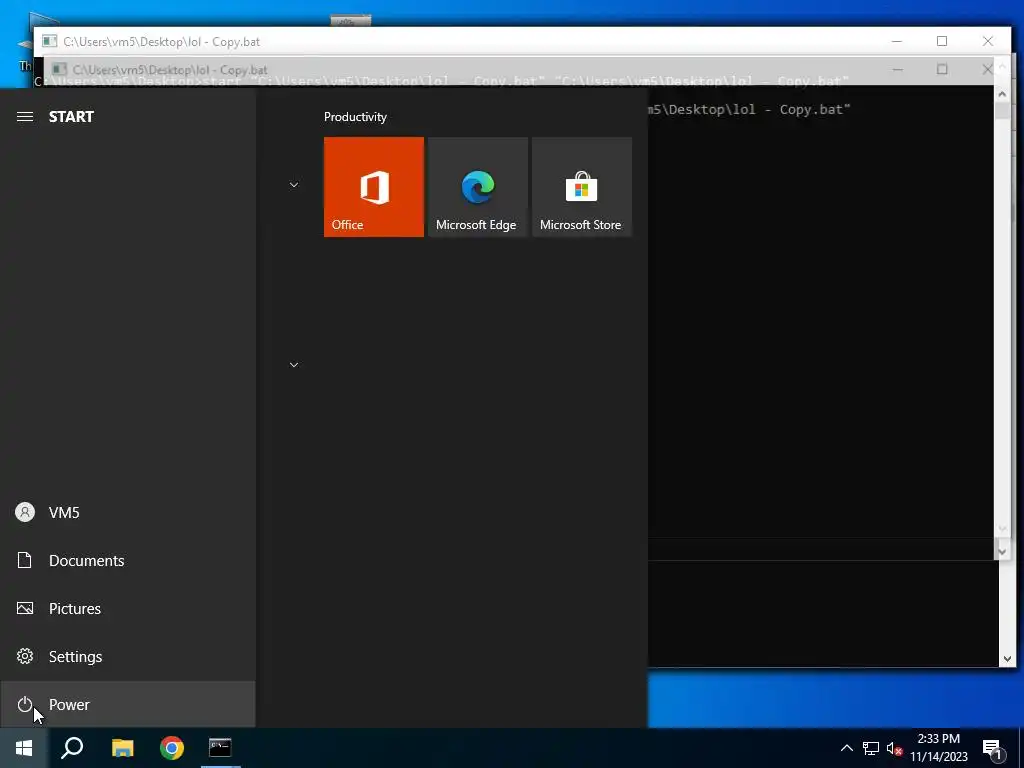Click scroll down arrow of the inner cmd pane
Screen dimensions: 1024x768
coord(1002,552)
